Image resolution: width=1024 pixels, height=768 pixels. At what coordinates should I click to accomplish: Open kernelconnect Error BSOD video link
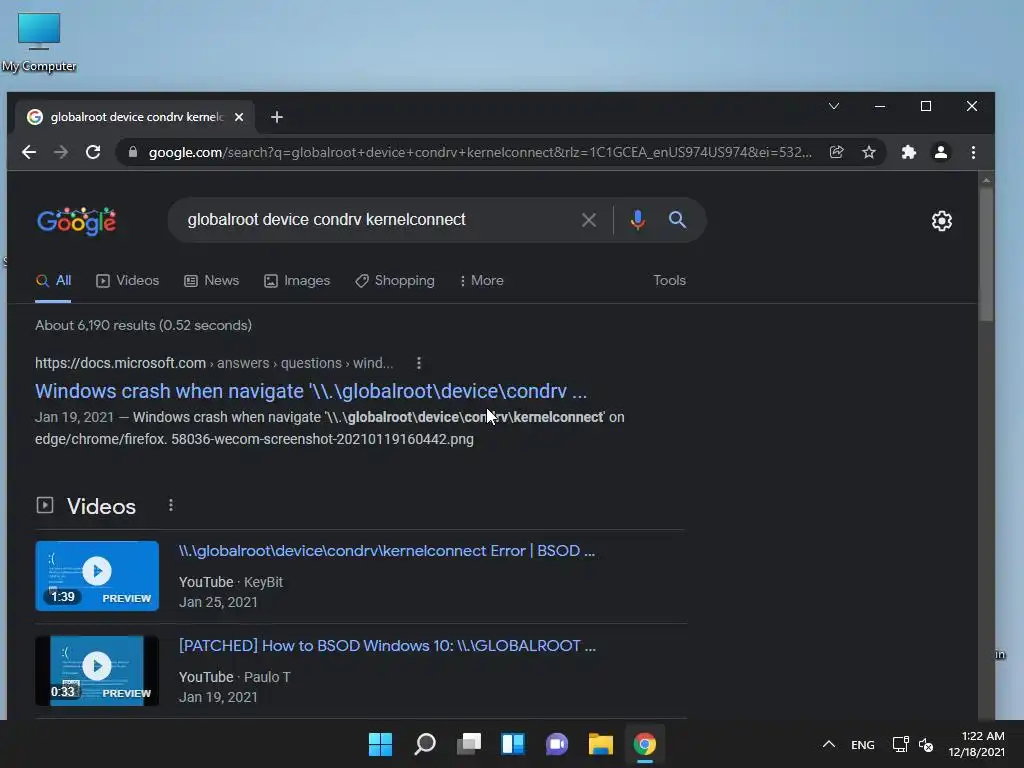coord(387,551)
